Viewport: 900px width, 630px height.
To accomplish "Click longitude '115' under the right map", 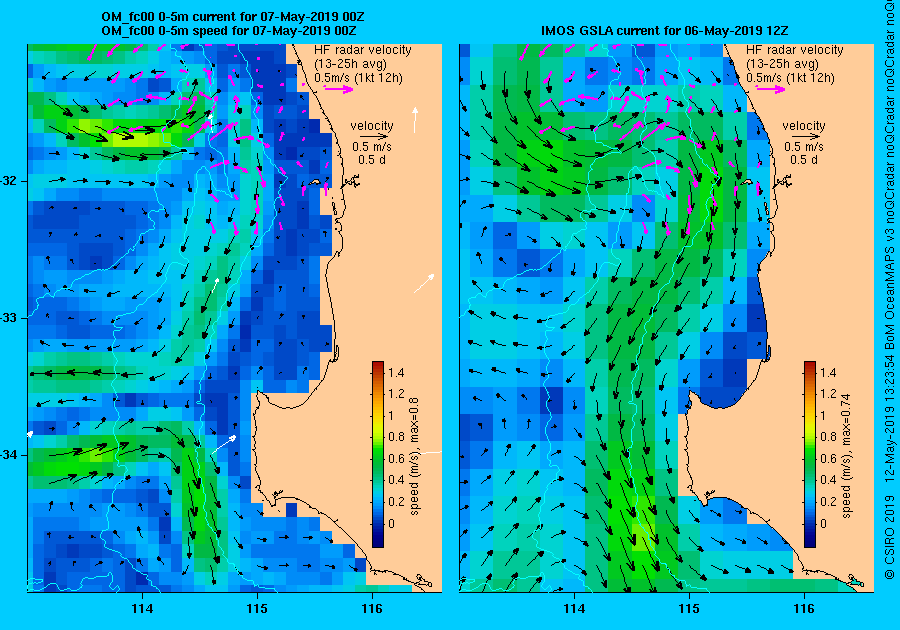I will click(689, 609).
